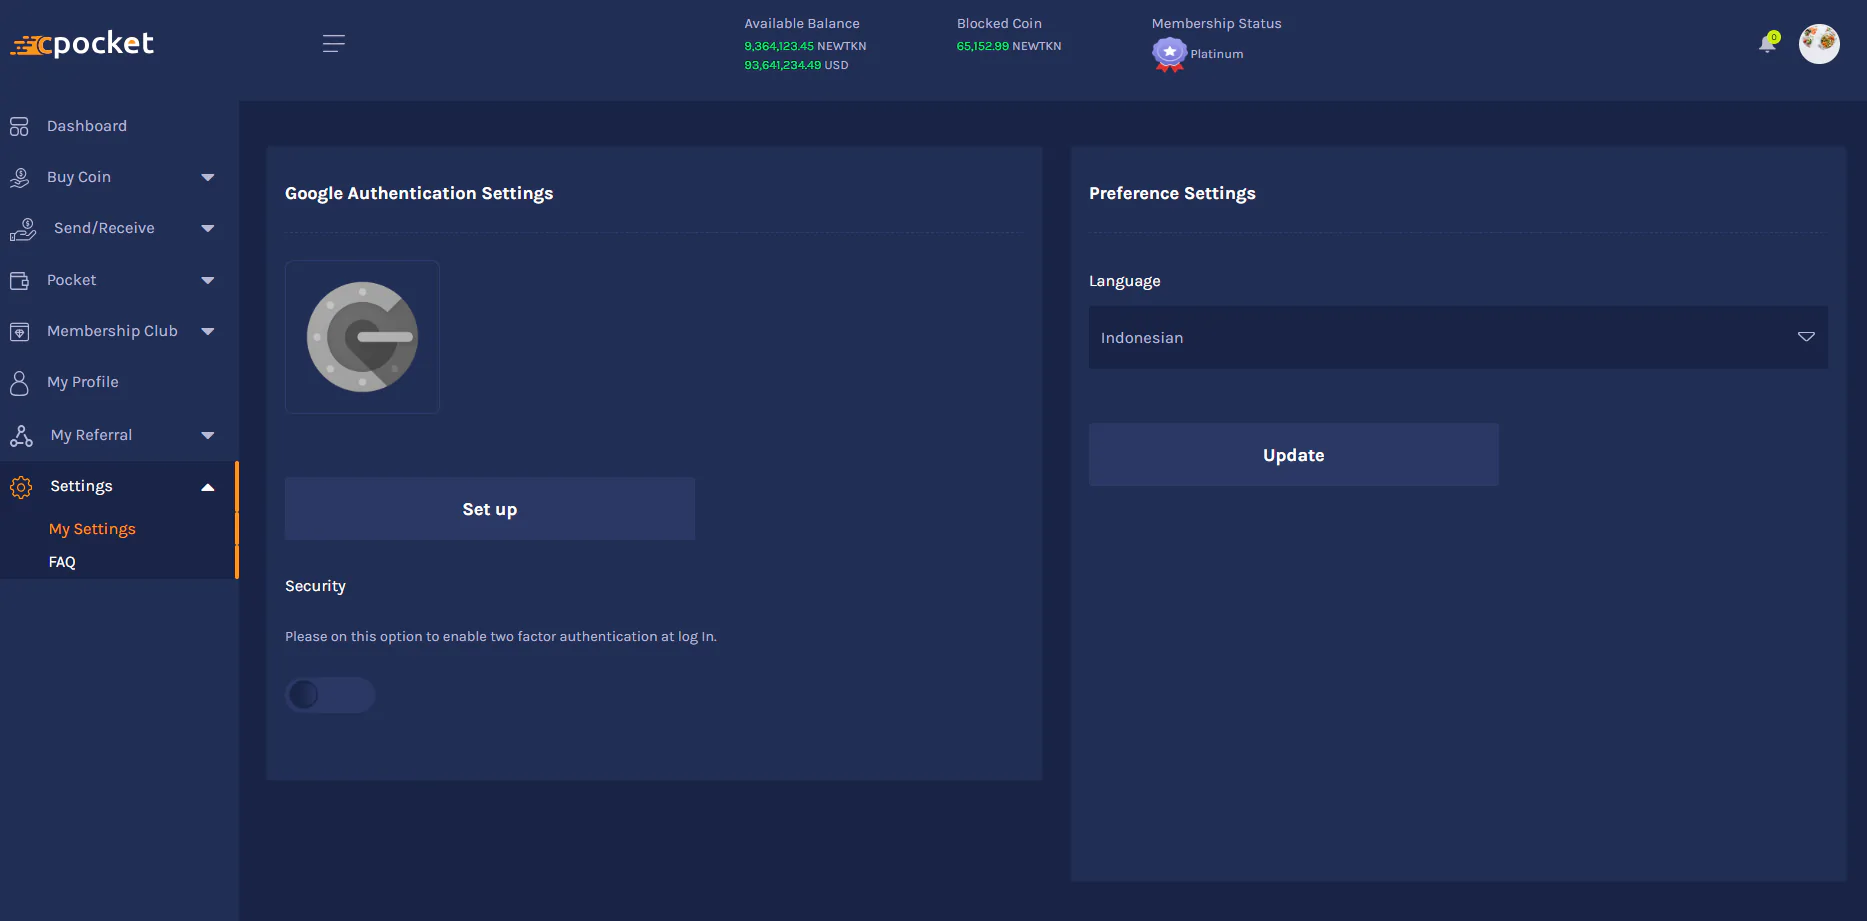Expand the Send/Receive submenu arrow

pyautogui.click(x=208, y=229)
